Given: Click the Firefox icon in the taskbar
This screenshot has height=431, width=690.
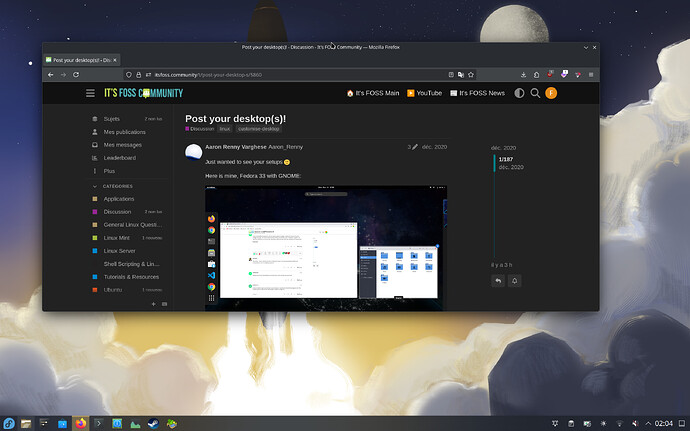Looking at the screenshot, I should click(x=81, y=422).
